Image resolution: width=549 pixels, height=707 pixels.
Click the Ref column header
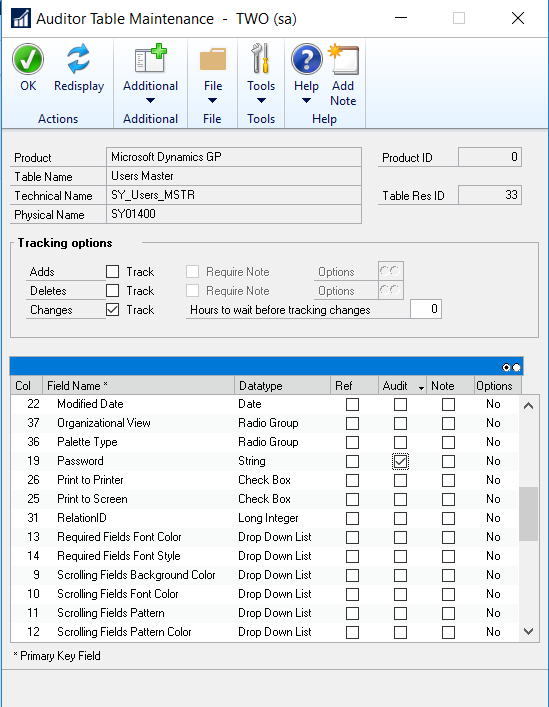(354, 386)
